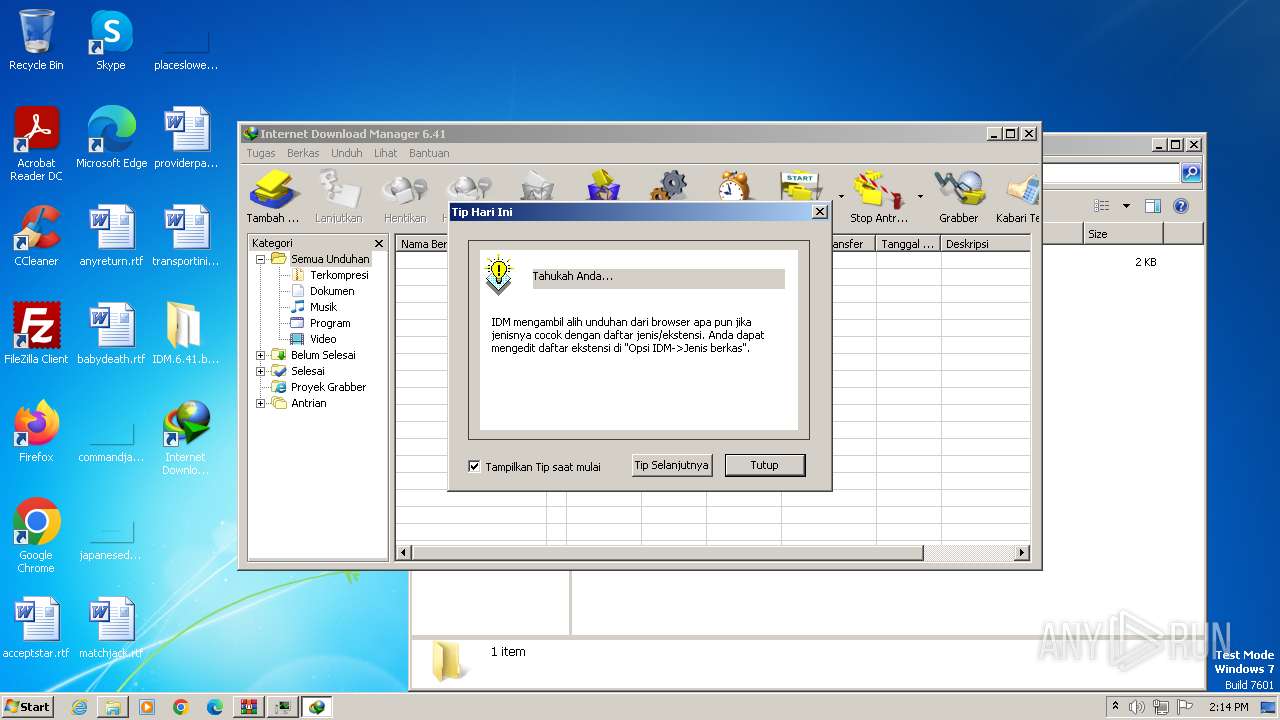1280x720 pixels.
Task: Select the Internet Download Manager desktop shortcut
Action: click(x=185, y=438)
